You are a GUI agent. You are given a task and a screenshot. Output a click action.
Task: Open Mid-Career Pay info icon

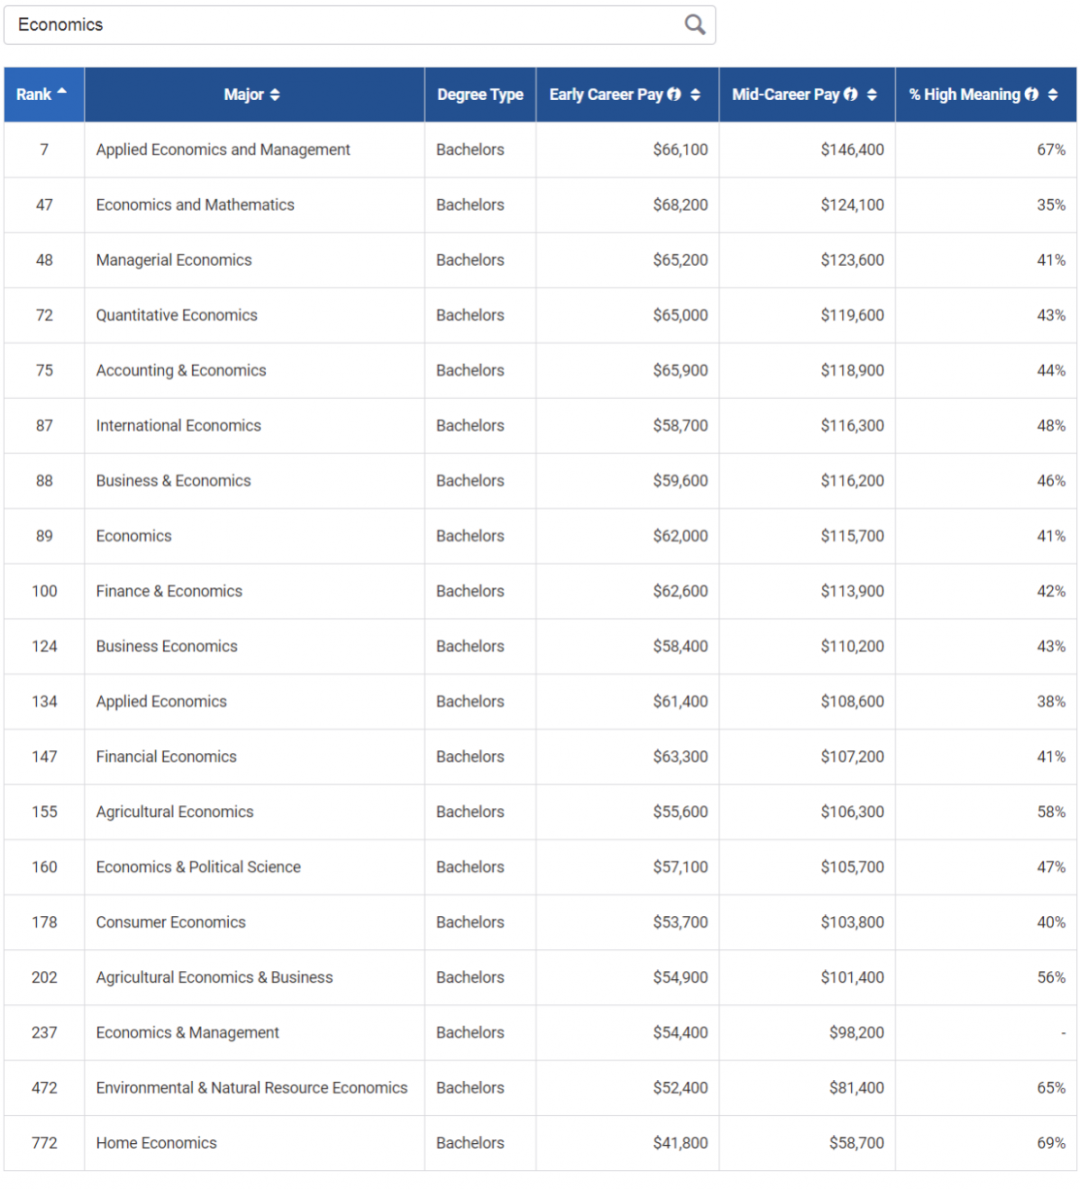pyautogui.click(x=851, y=94)
